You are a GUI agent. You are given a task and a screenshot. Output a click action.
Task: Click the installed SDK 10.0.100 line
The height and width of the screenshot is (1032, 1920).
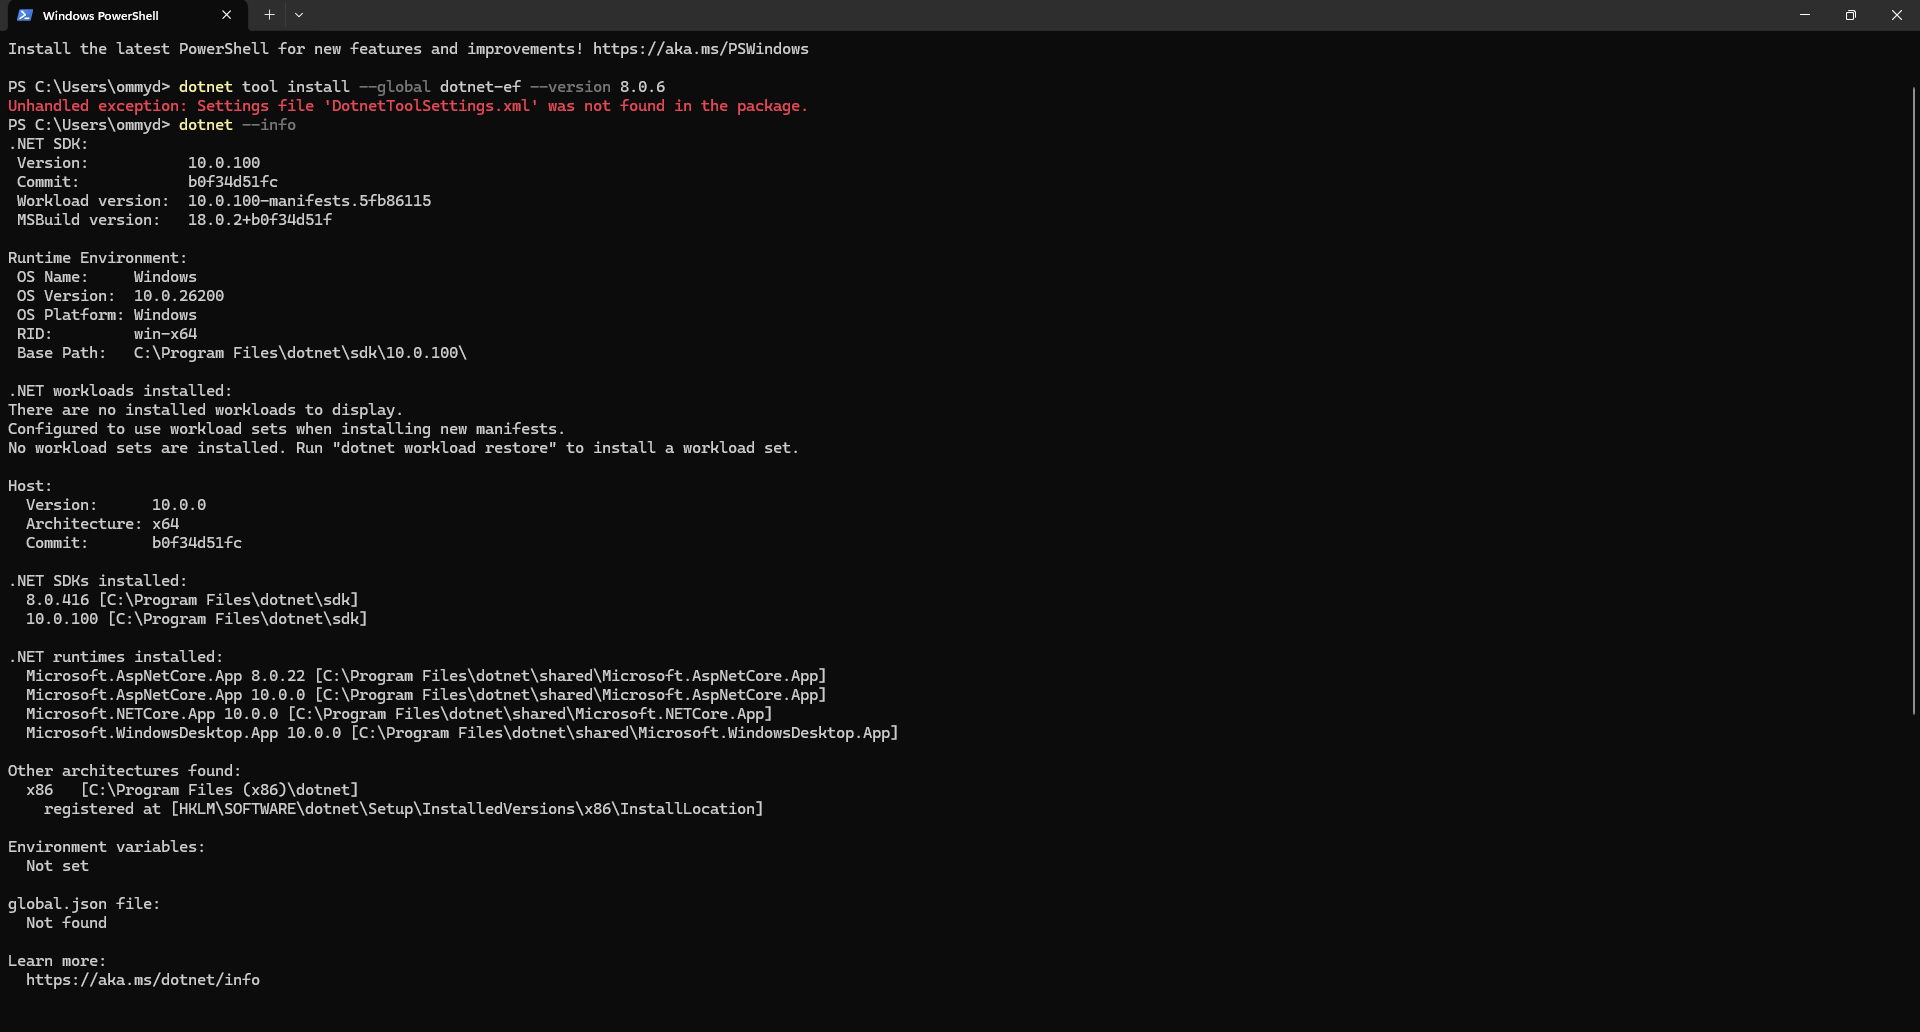pos(197,619)
